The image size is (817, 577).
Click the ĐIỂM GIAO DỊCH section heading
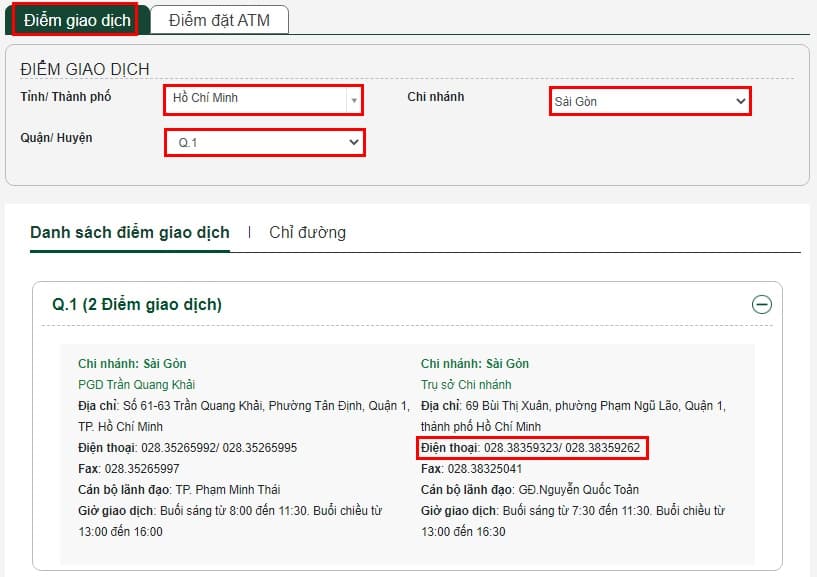point(85,69)
